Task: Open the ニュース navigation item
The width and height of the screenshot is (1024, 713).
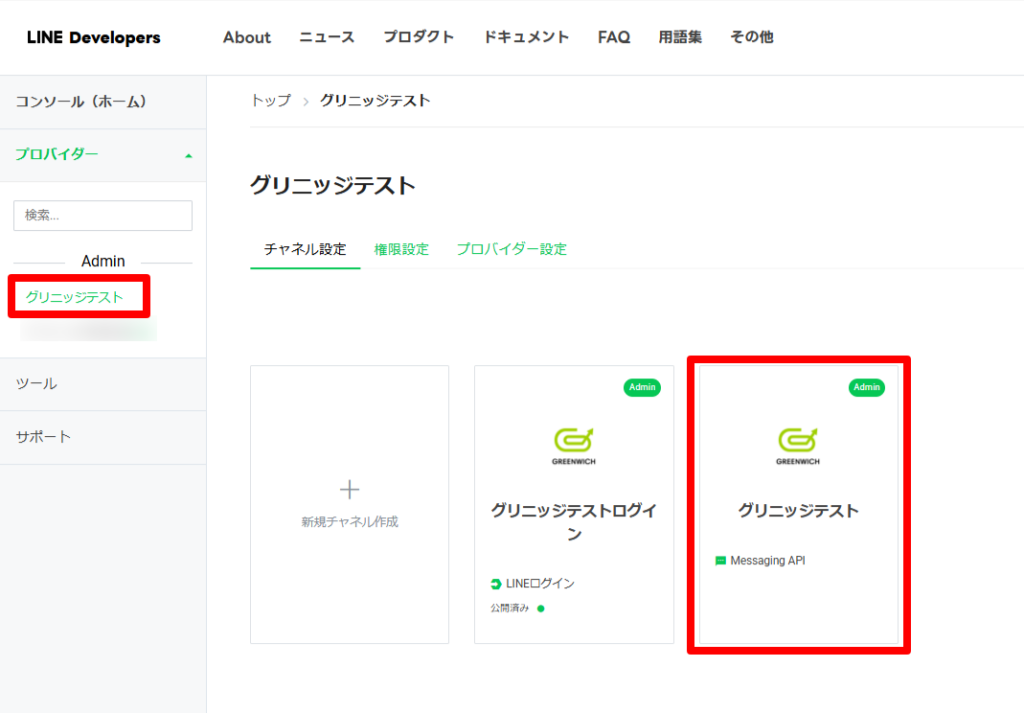Action: (x=327, y=37)
